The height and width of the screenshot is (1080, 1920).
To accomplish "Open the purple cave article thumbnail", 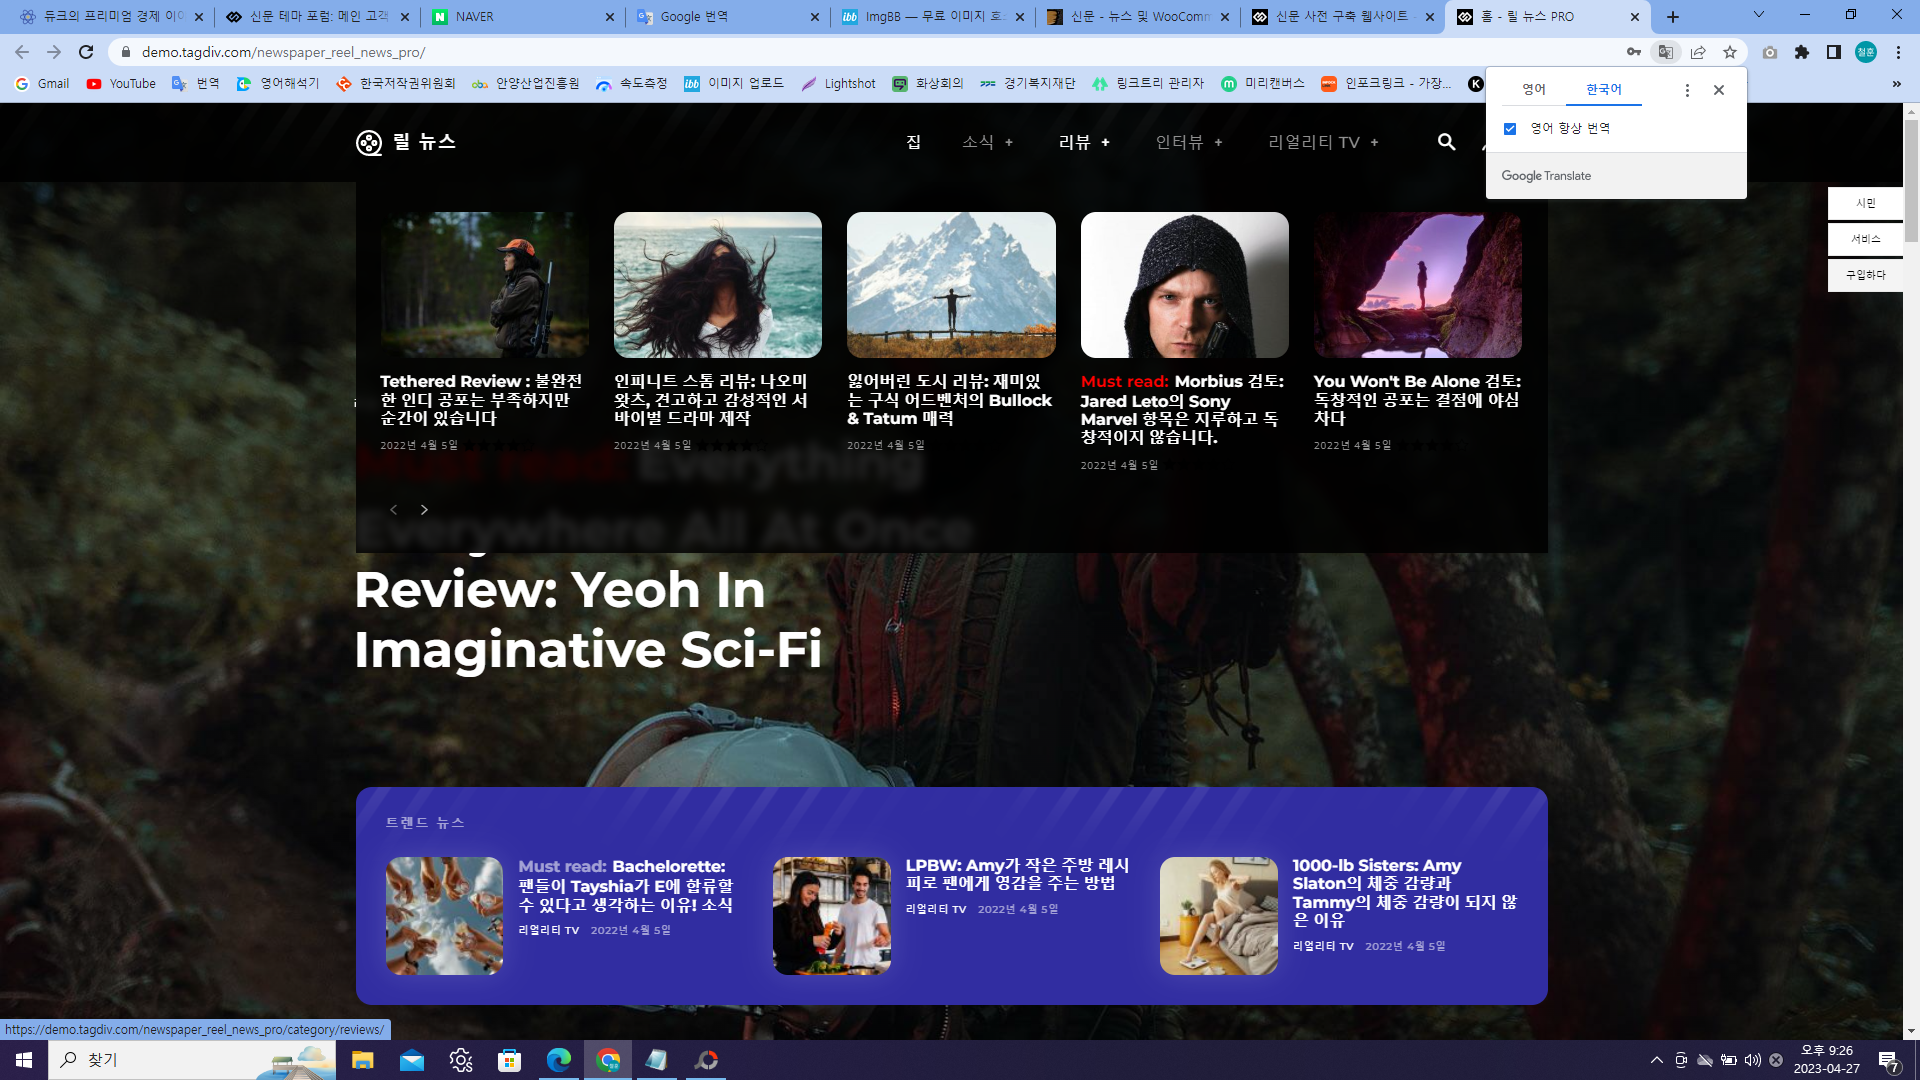I will [1418, 285].
